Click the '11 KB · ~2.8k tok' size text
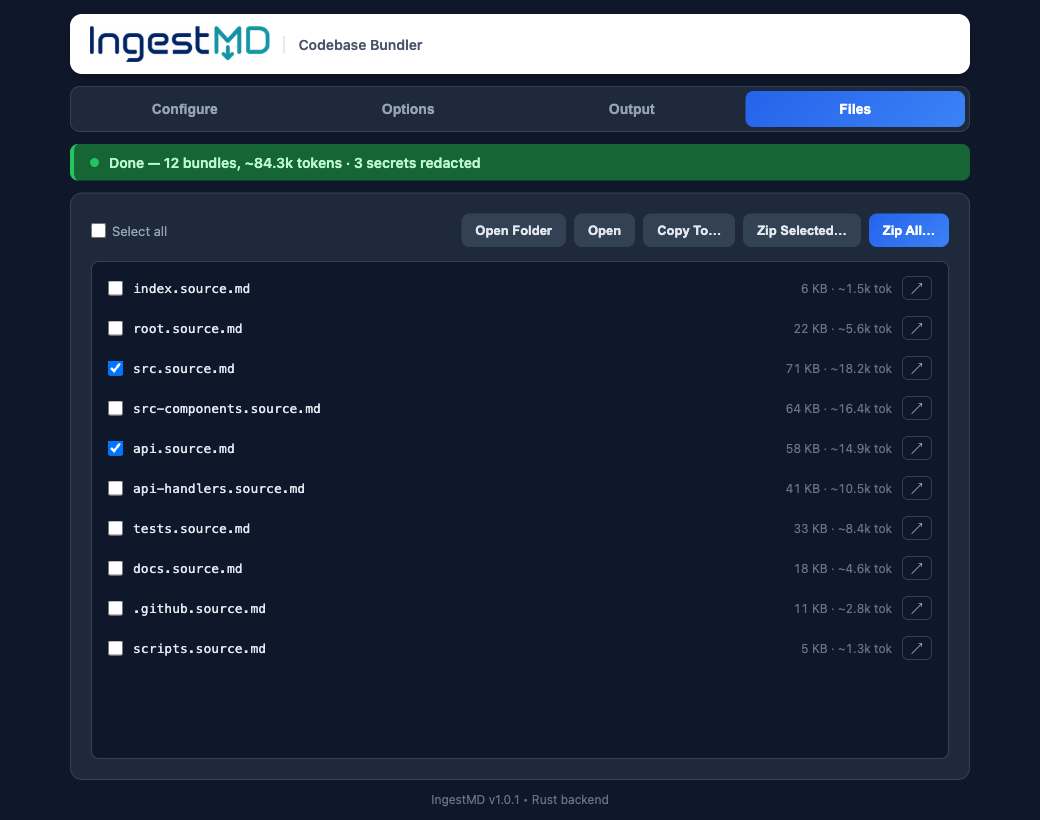 pyautogui.click(x=842, y=608)
